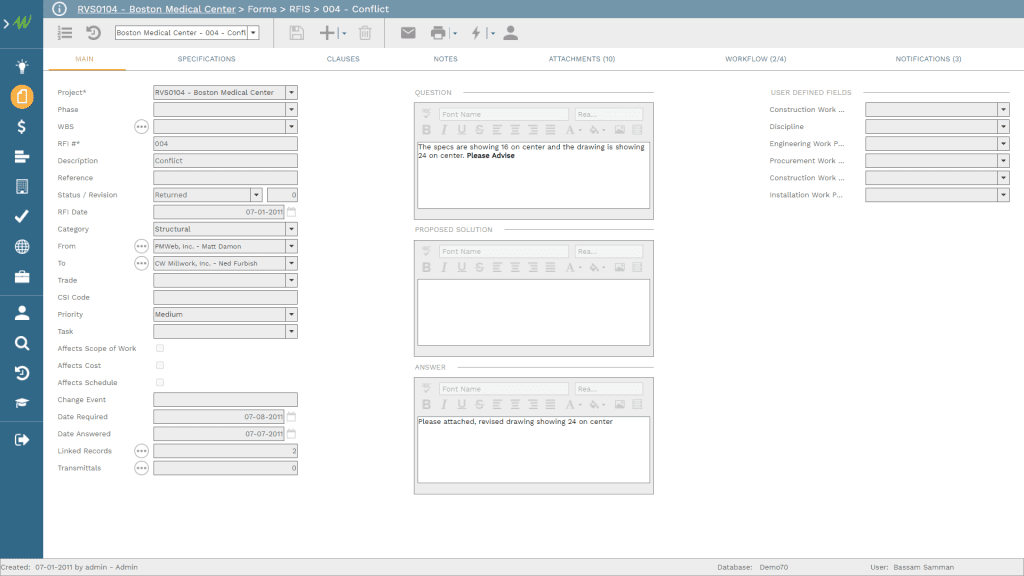This screenshot has height=576, width=1024.
Task: Toggle Affects Schedule checkbox
Action: [160, 382]
